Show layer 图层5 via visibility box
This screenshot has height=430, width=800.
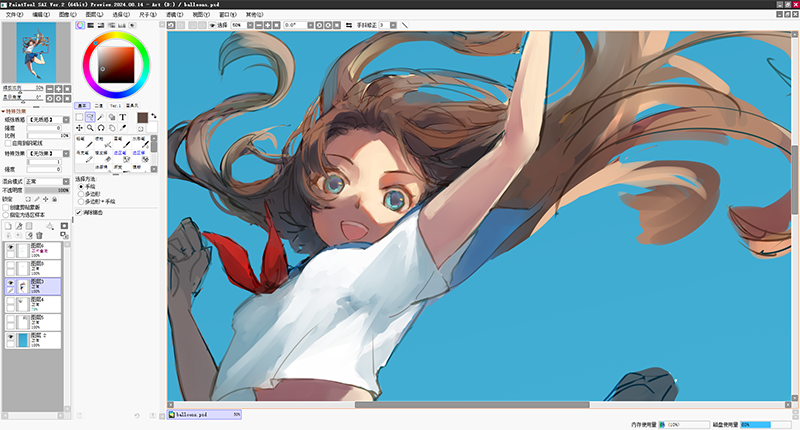point(10,319)
